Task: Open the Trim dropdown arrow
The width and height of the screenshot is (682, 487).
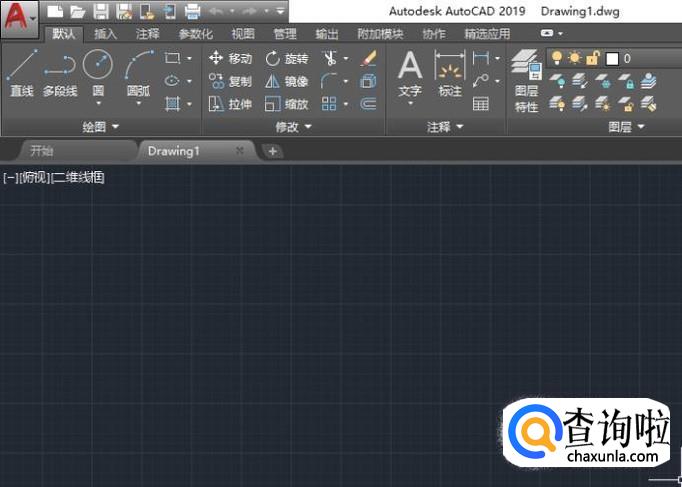Action: pyautogui.click(x=346, y=58)
